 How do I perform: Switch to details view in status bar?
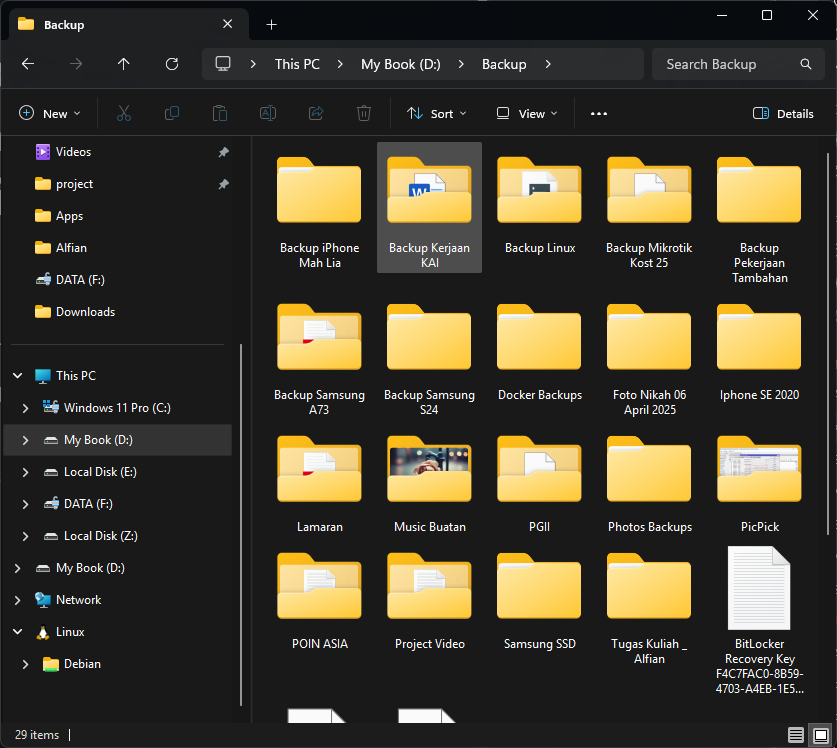(796, 734)
